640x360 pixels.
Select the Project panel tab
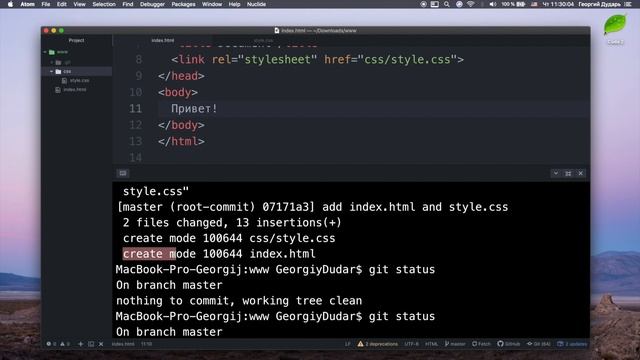pos(76,40)
